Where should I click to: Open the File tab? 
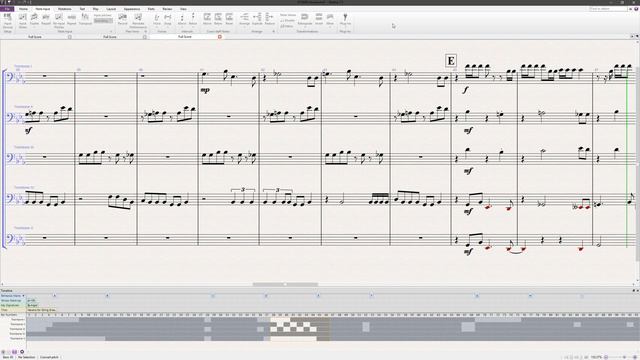point(7,9)
